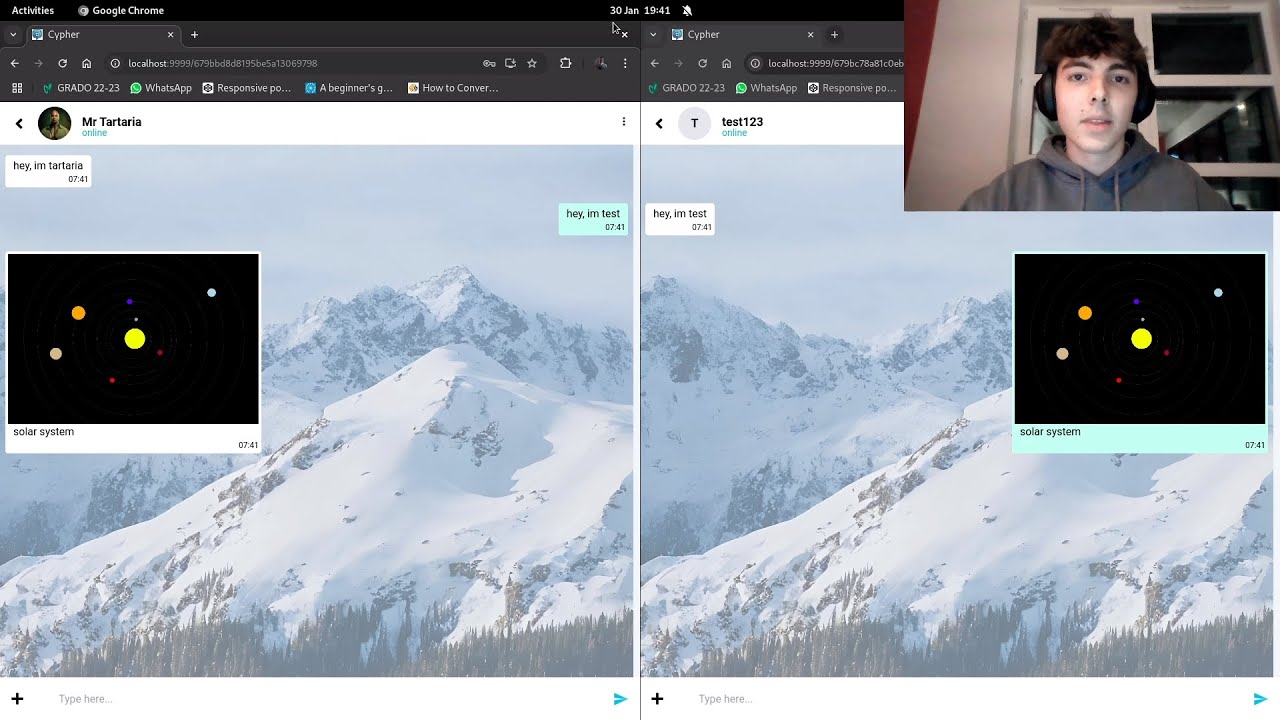The image size is (1280, 720).
Task: Go to home in left browser window
Action: [x=86, y=63]
